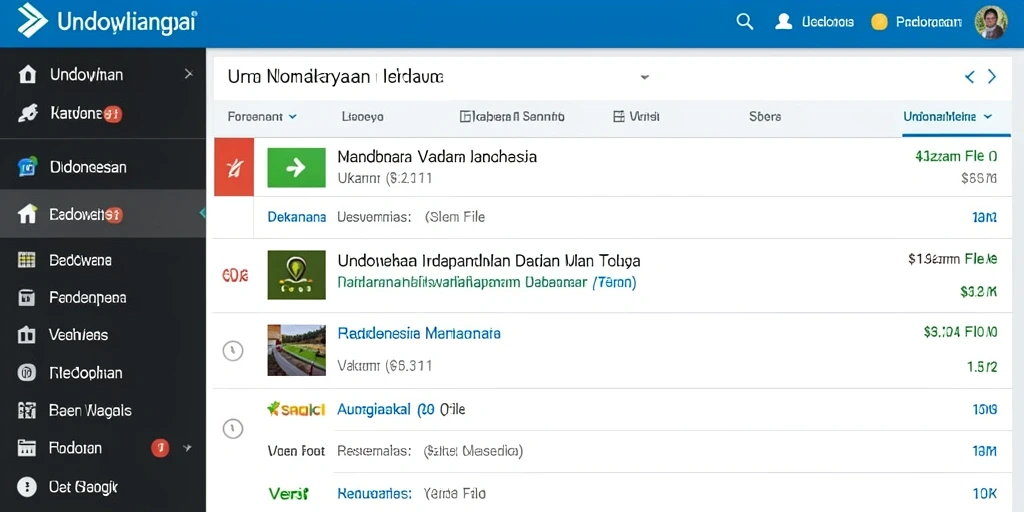
Task: Switch to the Liaoeyo tab
Action: point(362,117)
